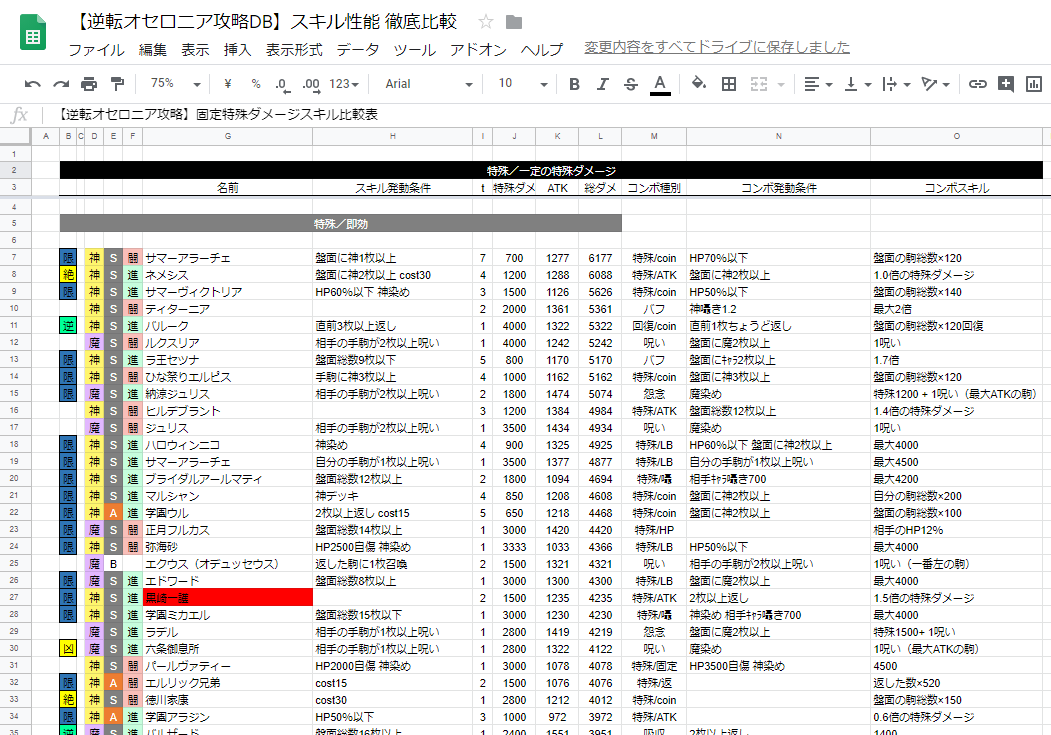Click the ATK value 1474
Viewport: 1051px width, 735px height.
click(557, 394)
